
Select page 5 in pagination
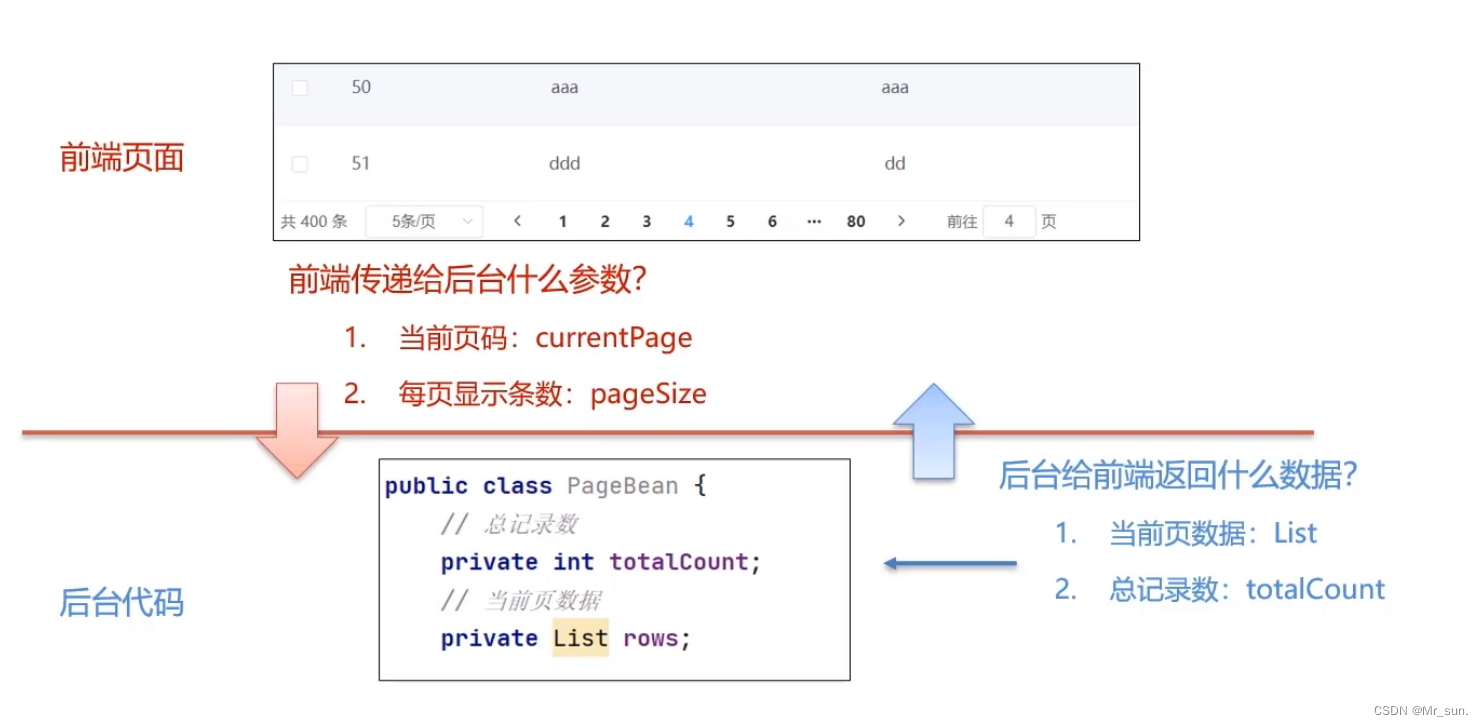click(x=731, y=222)
